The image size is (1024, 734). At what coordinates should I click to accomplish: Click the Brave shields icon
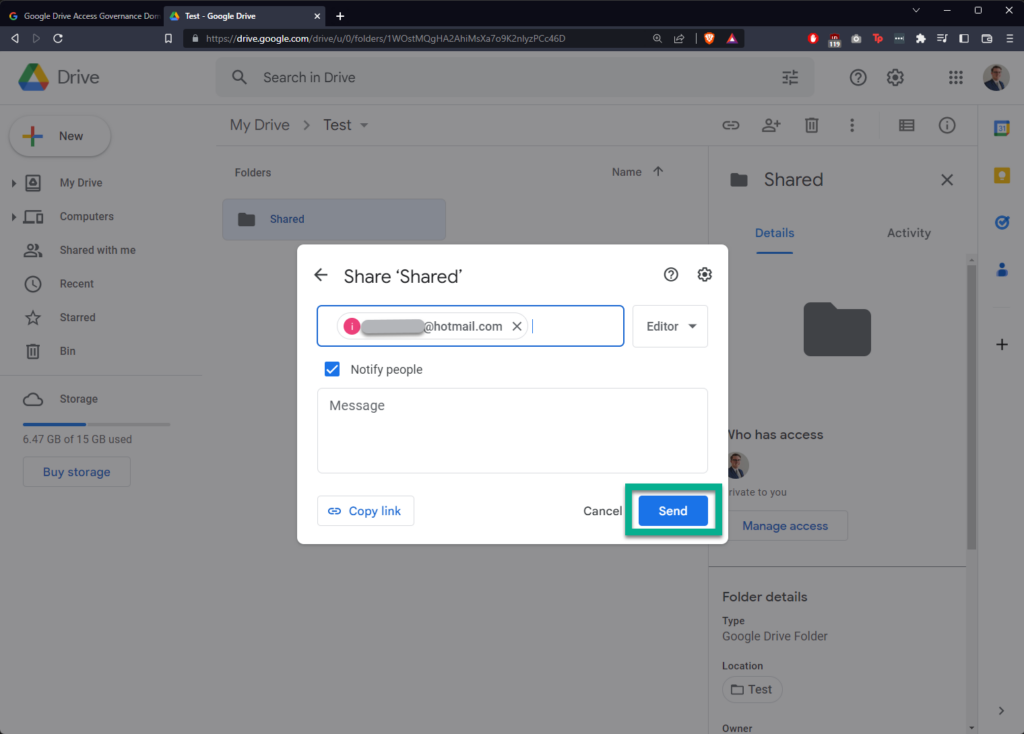[x=709, y=39]
